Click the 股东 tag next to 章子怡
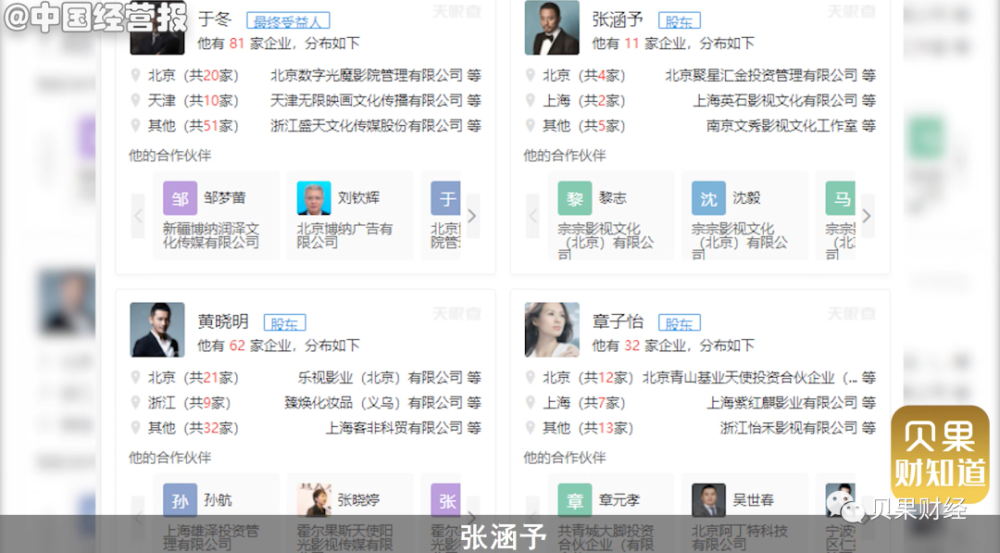Image resolution: width=1000 pixels, height=553 pixels. pyautogui.click(x=679, y=323)
